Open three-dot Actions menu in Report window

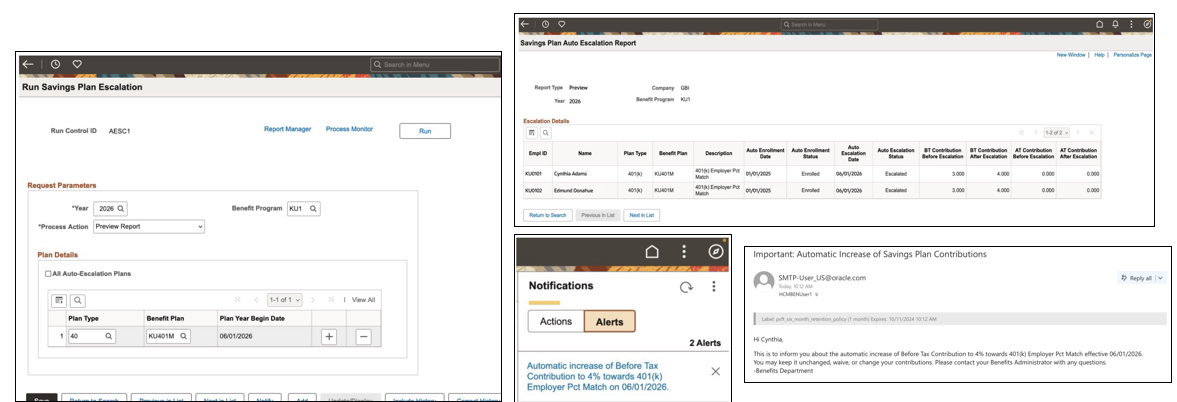point(1132,24)
